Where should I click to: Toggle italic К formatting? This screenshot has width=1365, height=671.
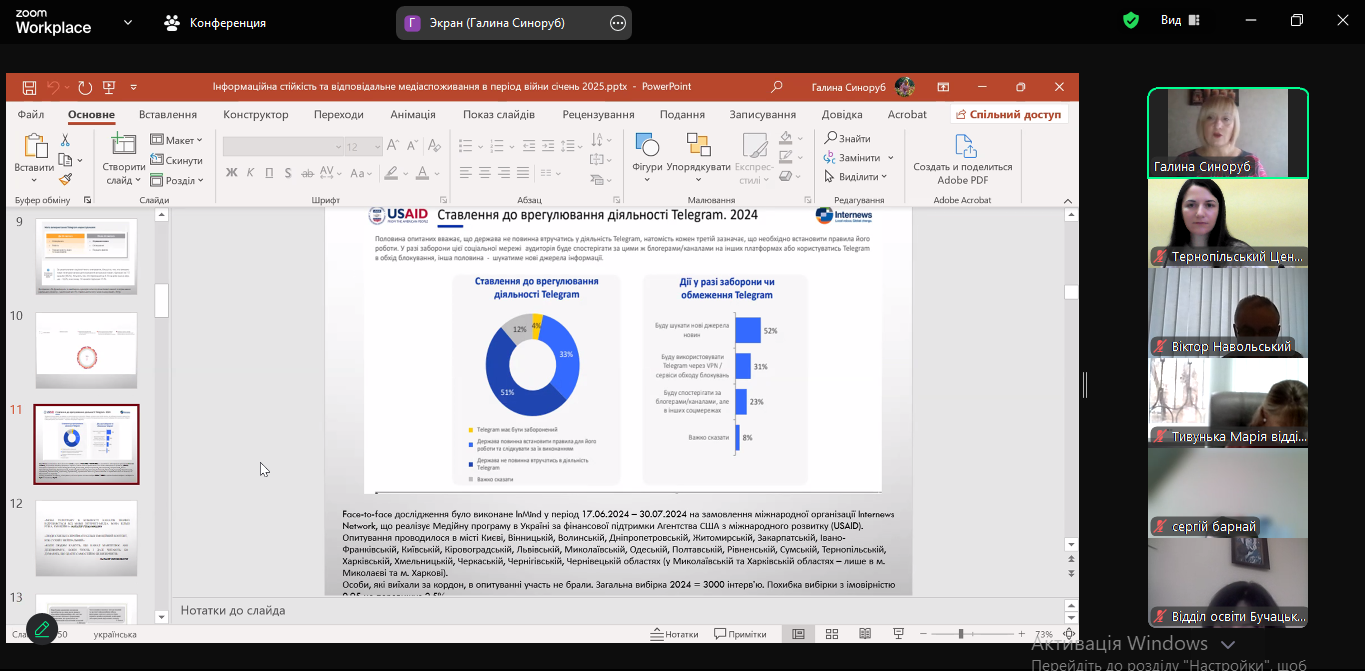pyautogui.click(x=251, y=173)
